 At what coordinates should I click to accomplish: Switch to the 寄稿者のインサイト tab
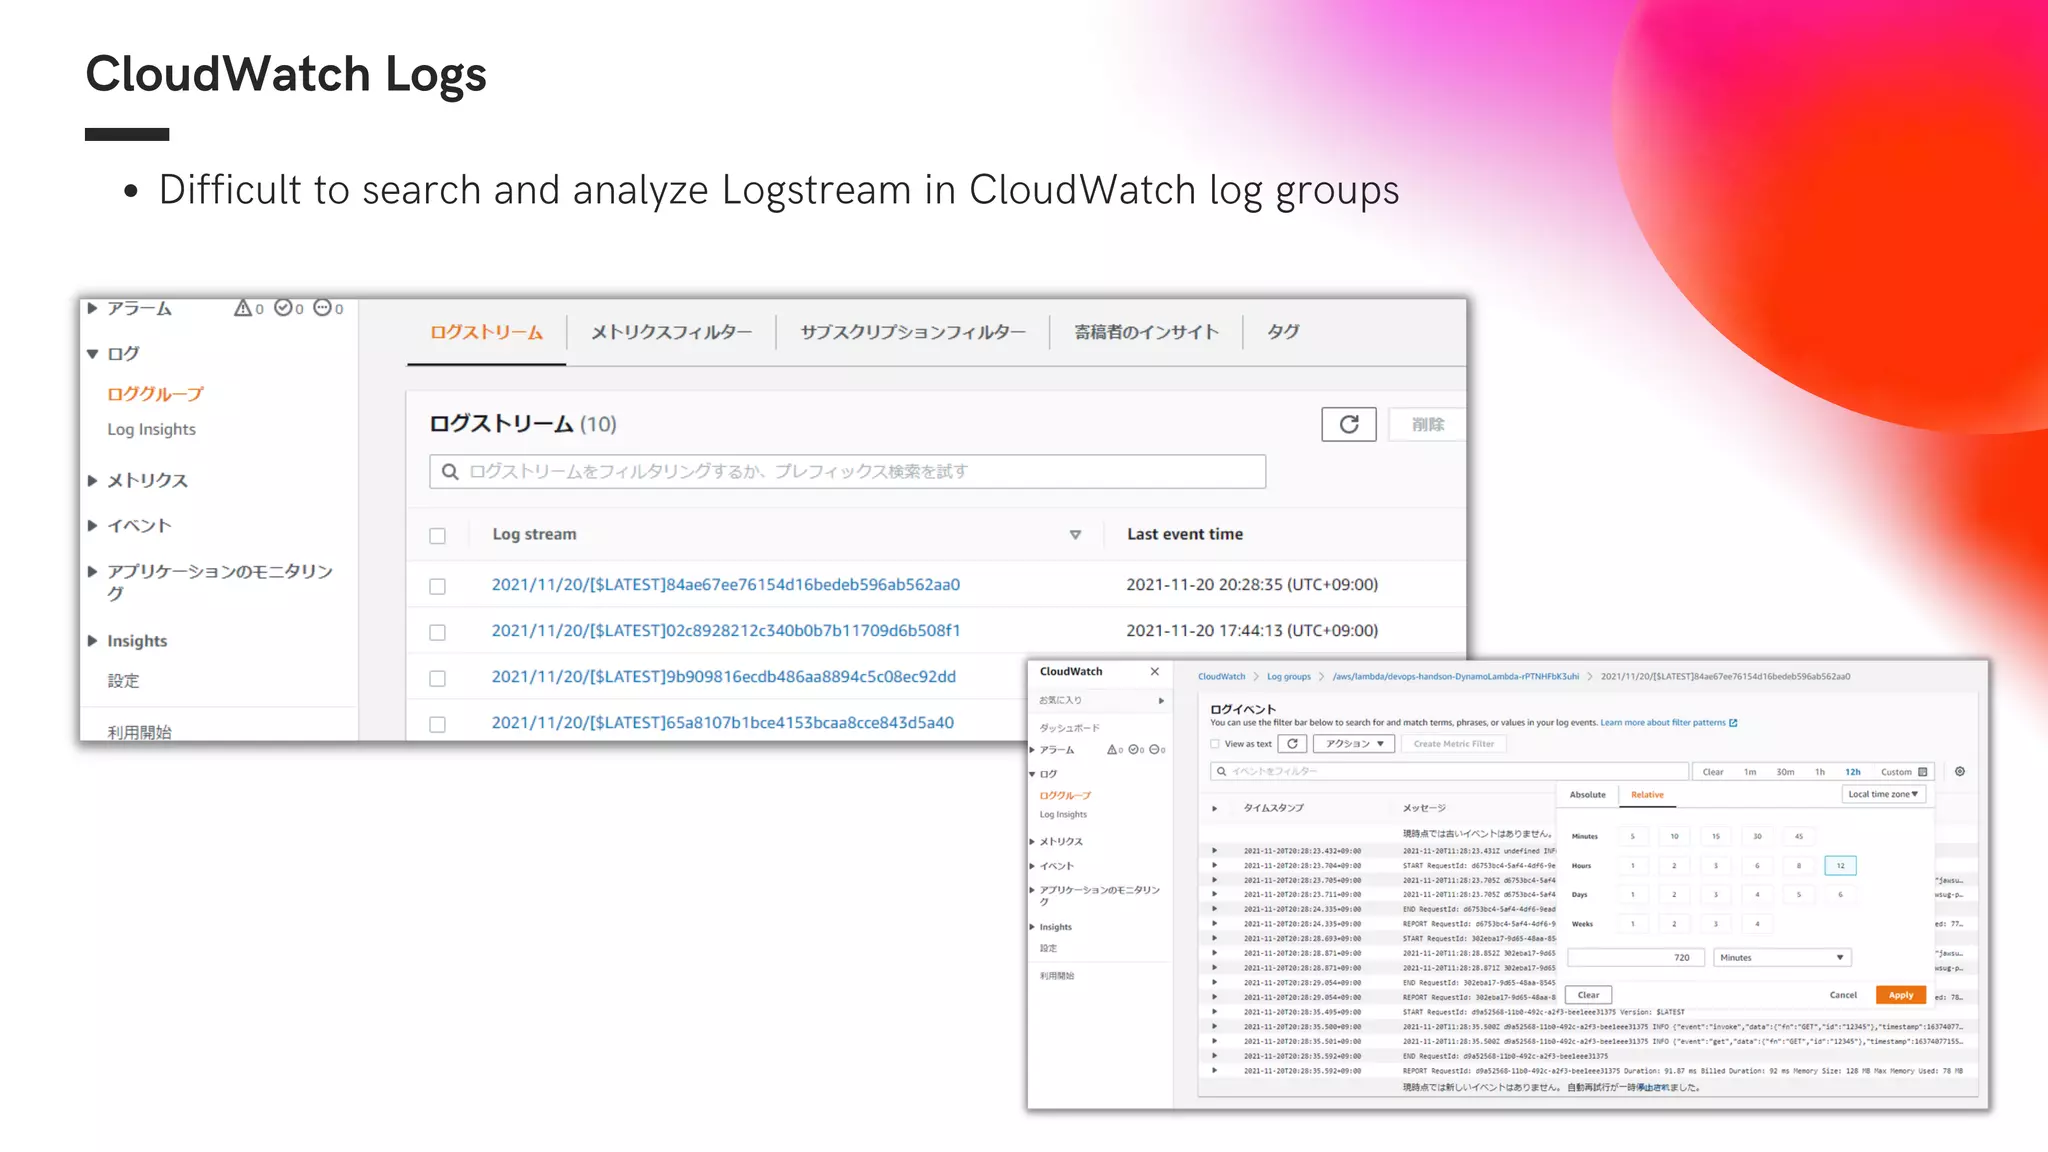[x=1146, y=332]
